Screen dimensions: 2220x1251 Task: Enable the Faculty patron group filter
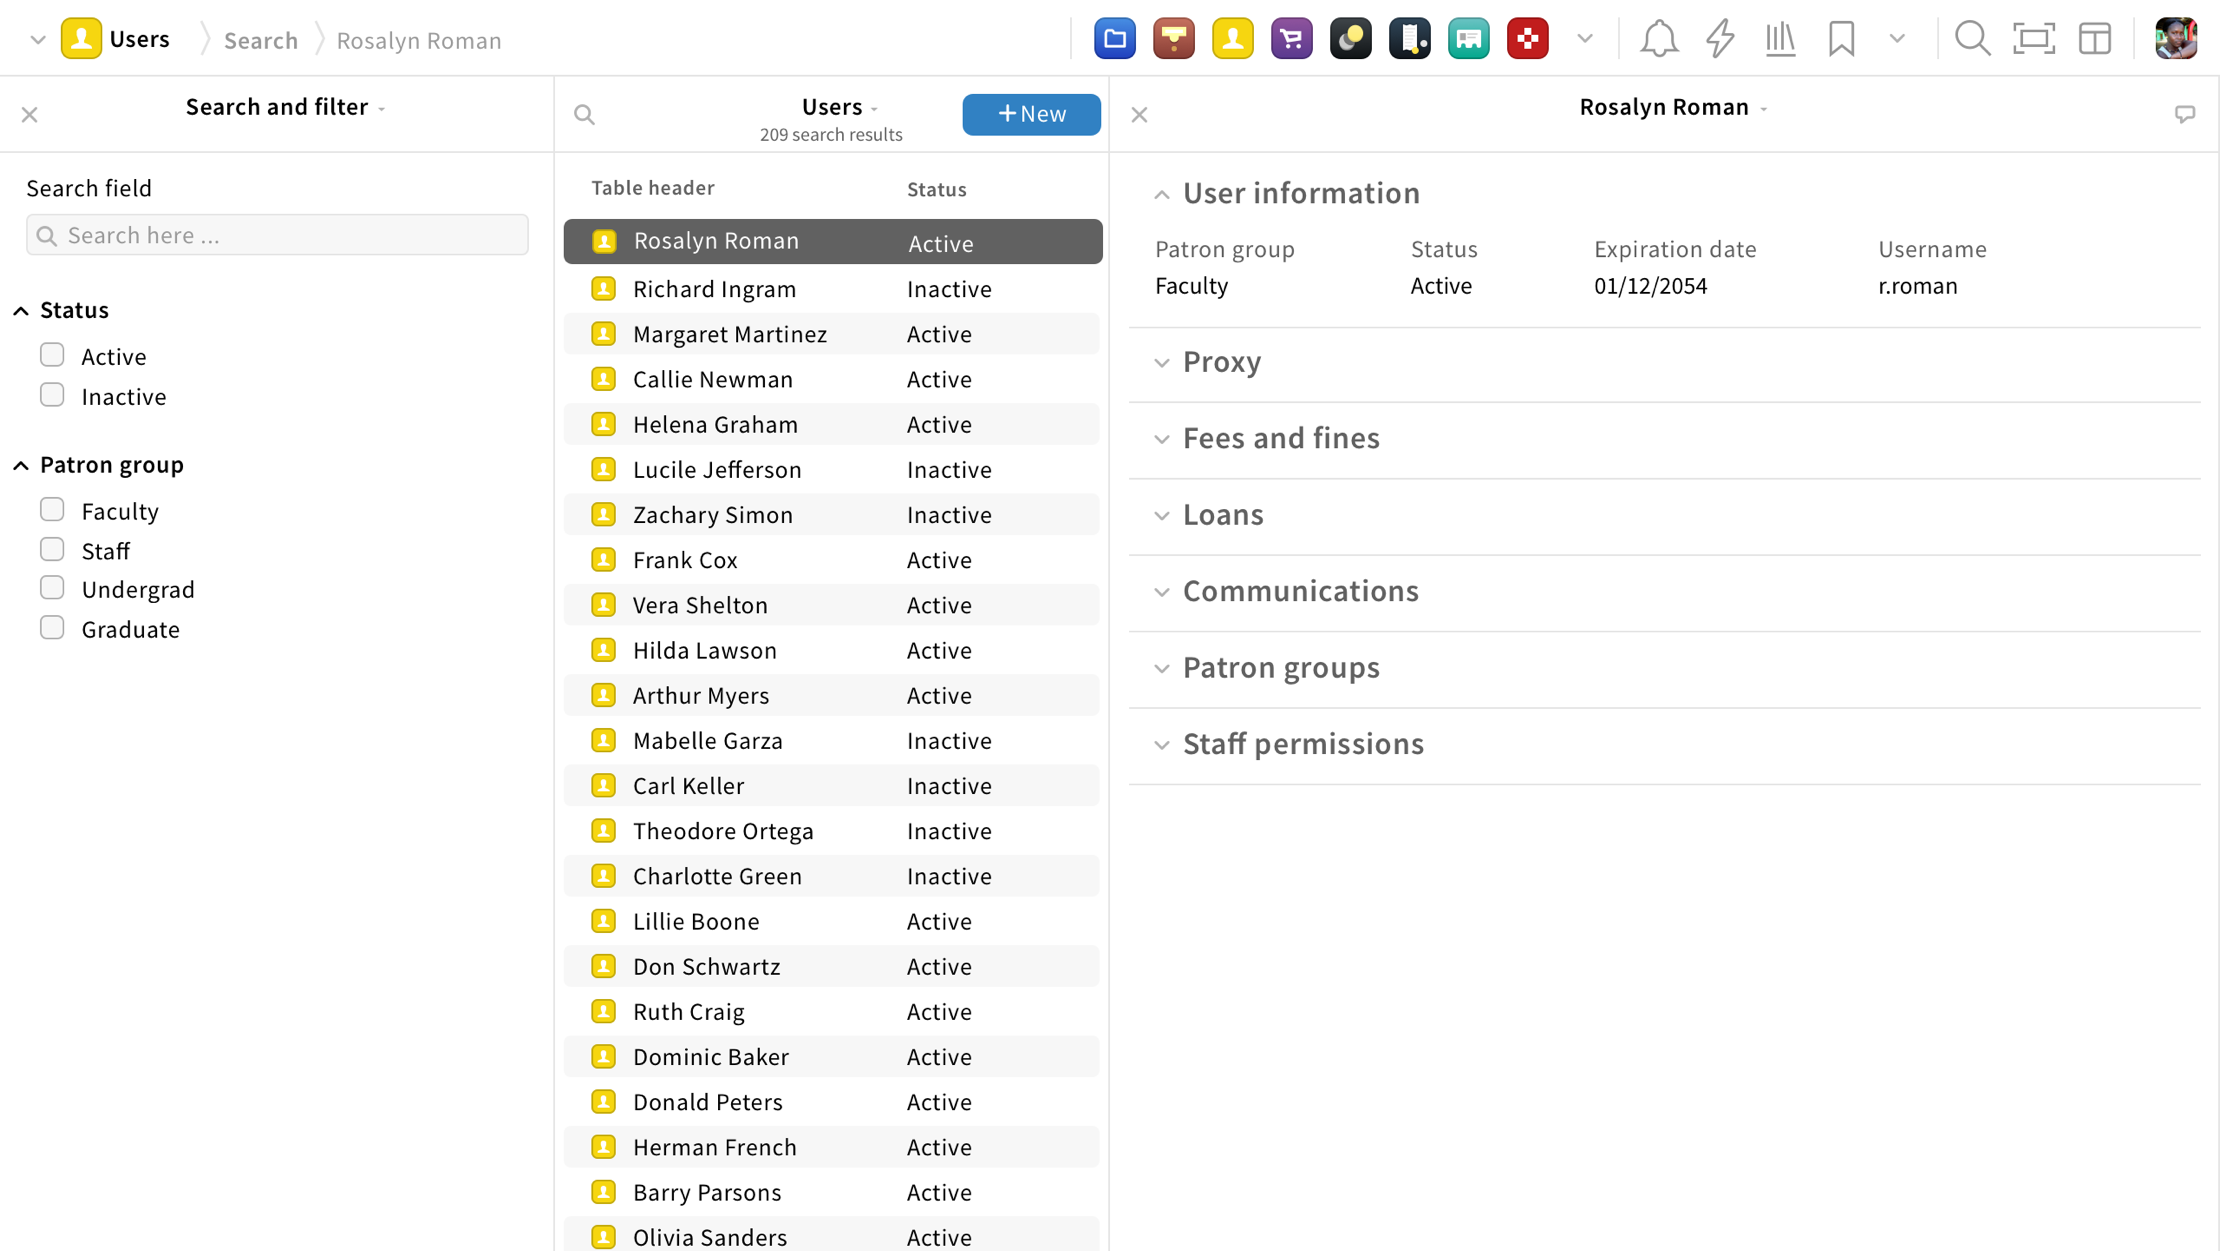click(52, 510)
